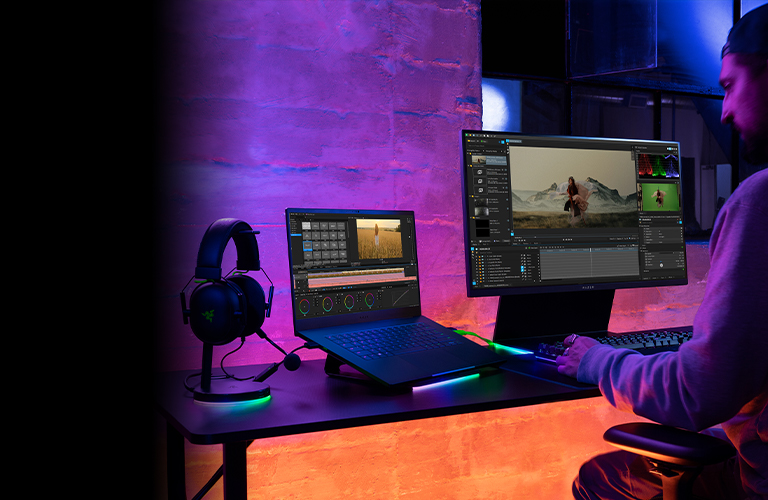Select the green screen clip thumbnail on monitor
768x500 pixels.
[x=660, y=197]
